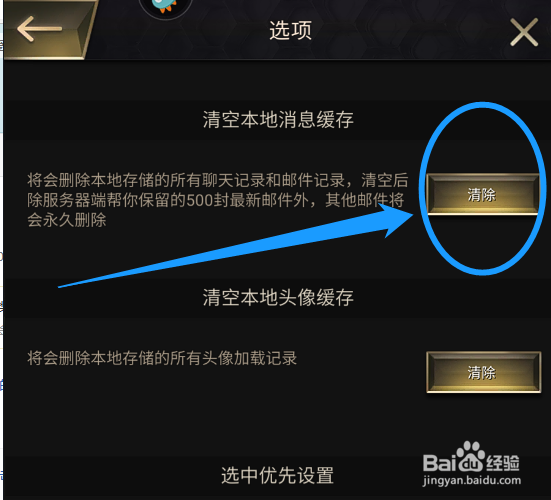The image size is (551, 500).
Task: Click the message cache deletion warning text
Action: [x=218, y=200]
